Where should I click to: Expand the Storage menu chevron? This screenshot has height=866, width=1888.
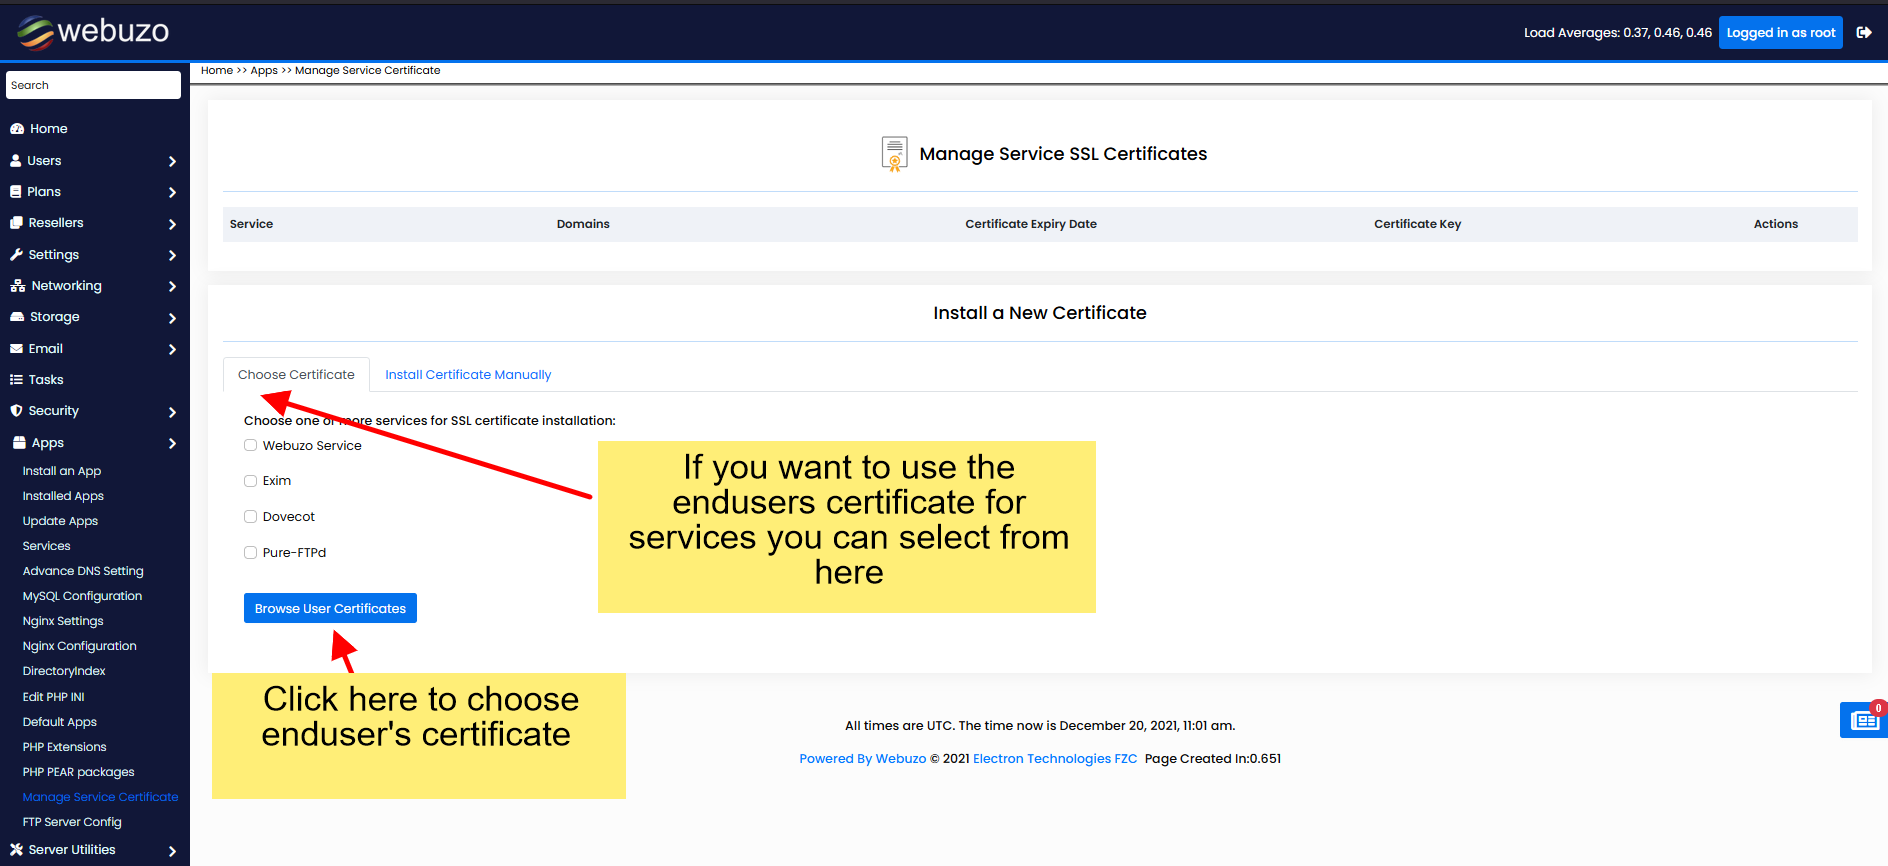[x=172, y=318]
